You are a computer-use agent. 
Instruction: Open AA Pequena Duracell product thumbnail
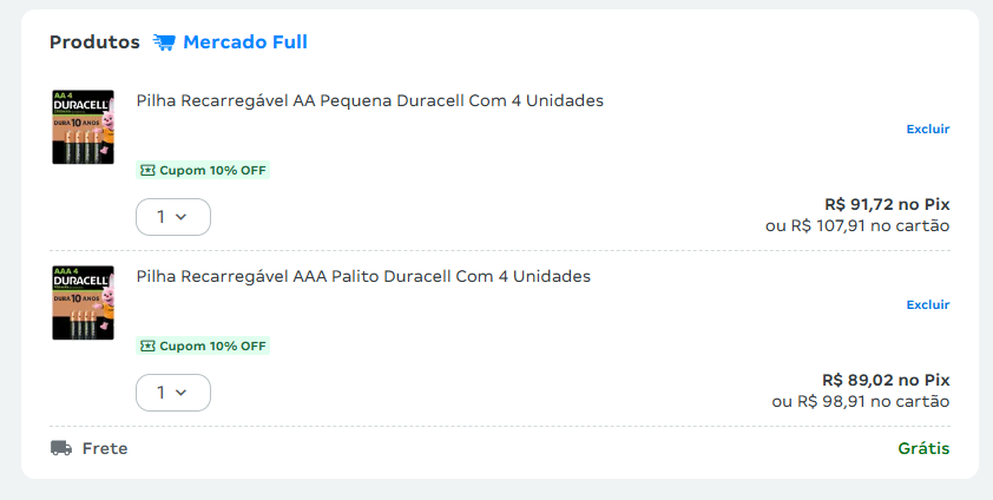click(83, 127)
